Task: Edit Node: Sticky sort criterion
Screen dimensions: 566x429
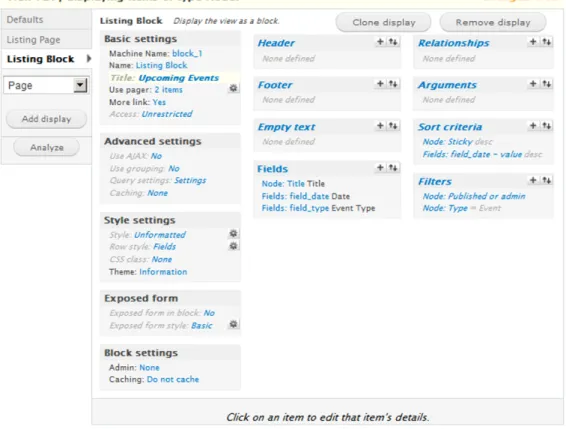Action: tap(448, 142)
